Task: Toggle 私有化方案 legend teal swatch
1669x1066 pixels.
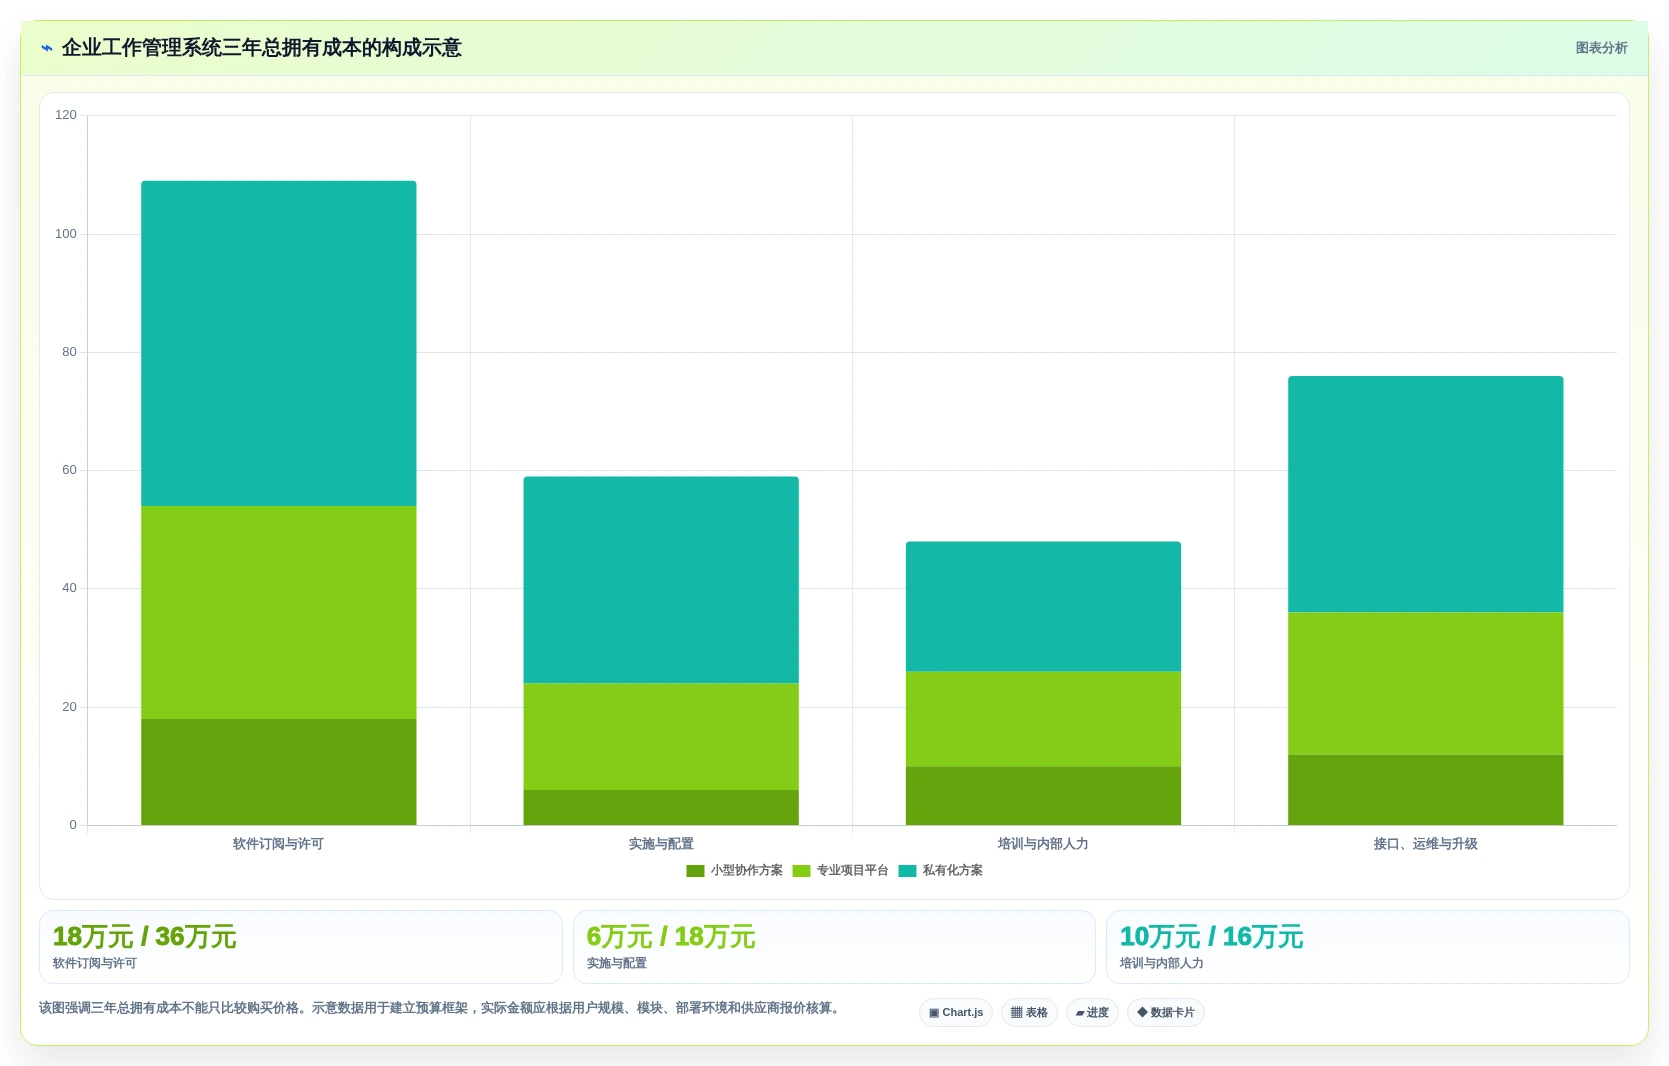Action: click(x=907, y=871)
